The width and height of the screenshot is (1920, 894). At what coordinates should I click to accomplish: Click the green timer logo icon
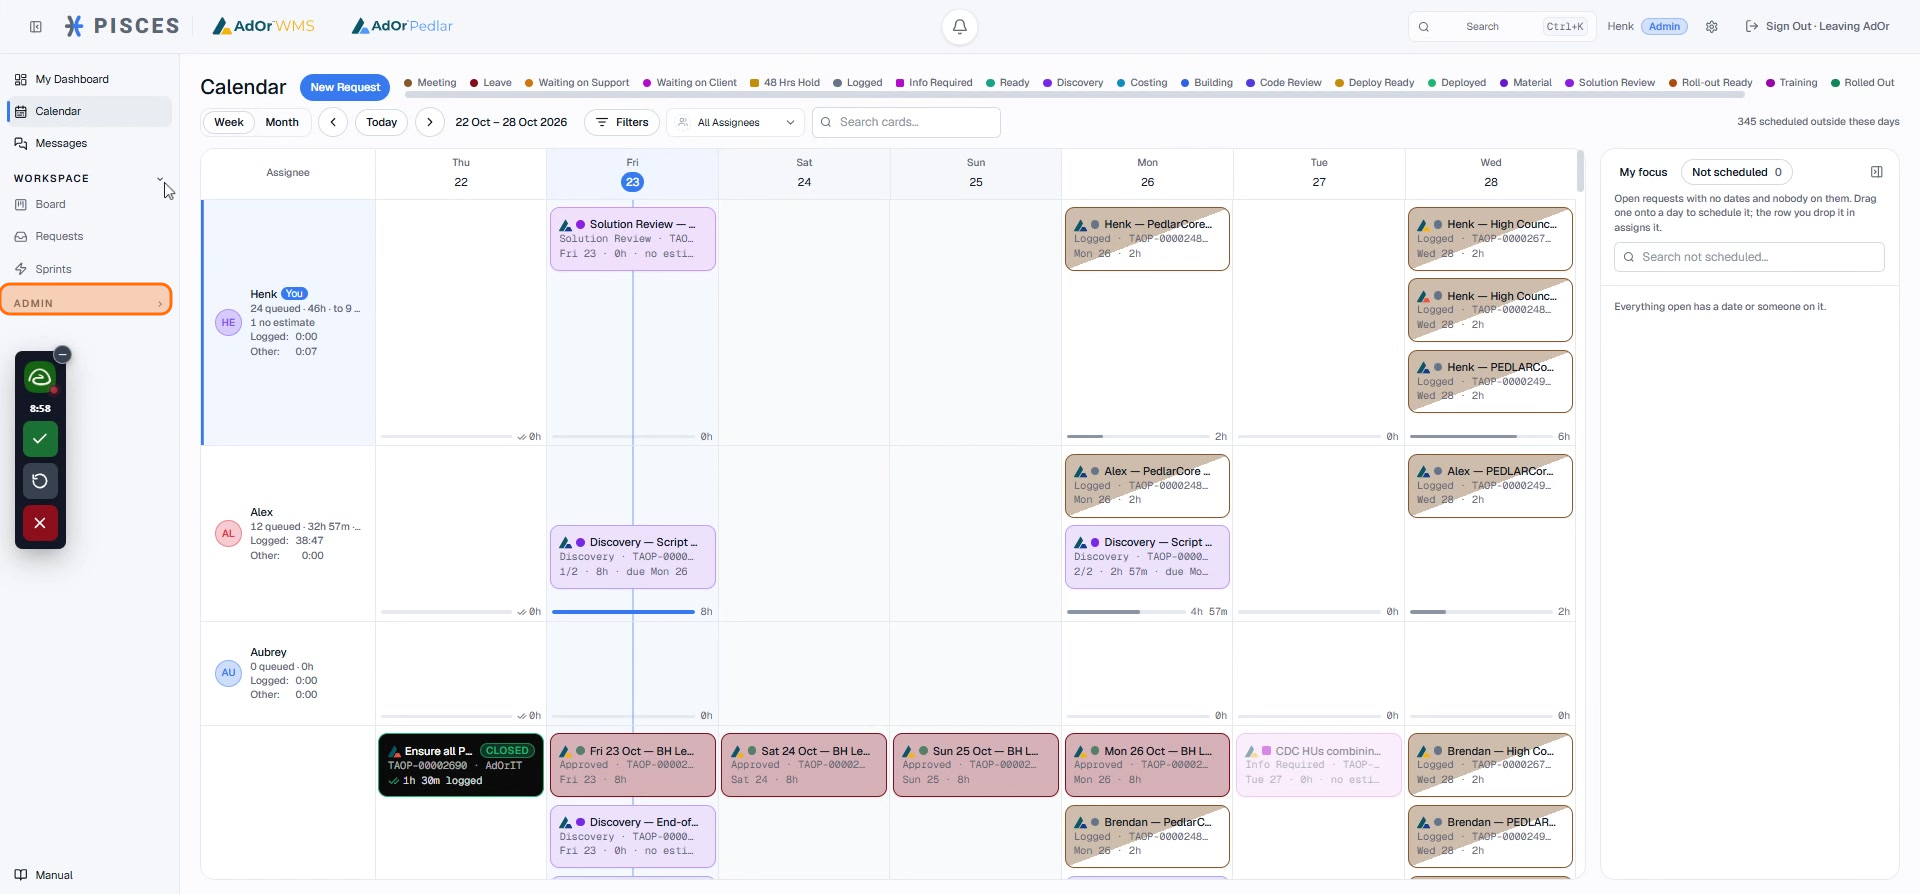pyautogui.click(x=40, y=378)
